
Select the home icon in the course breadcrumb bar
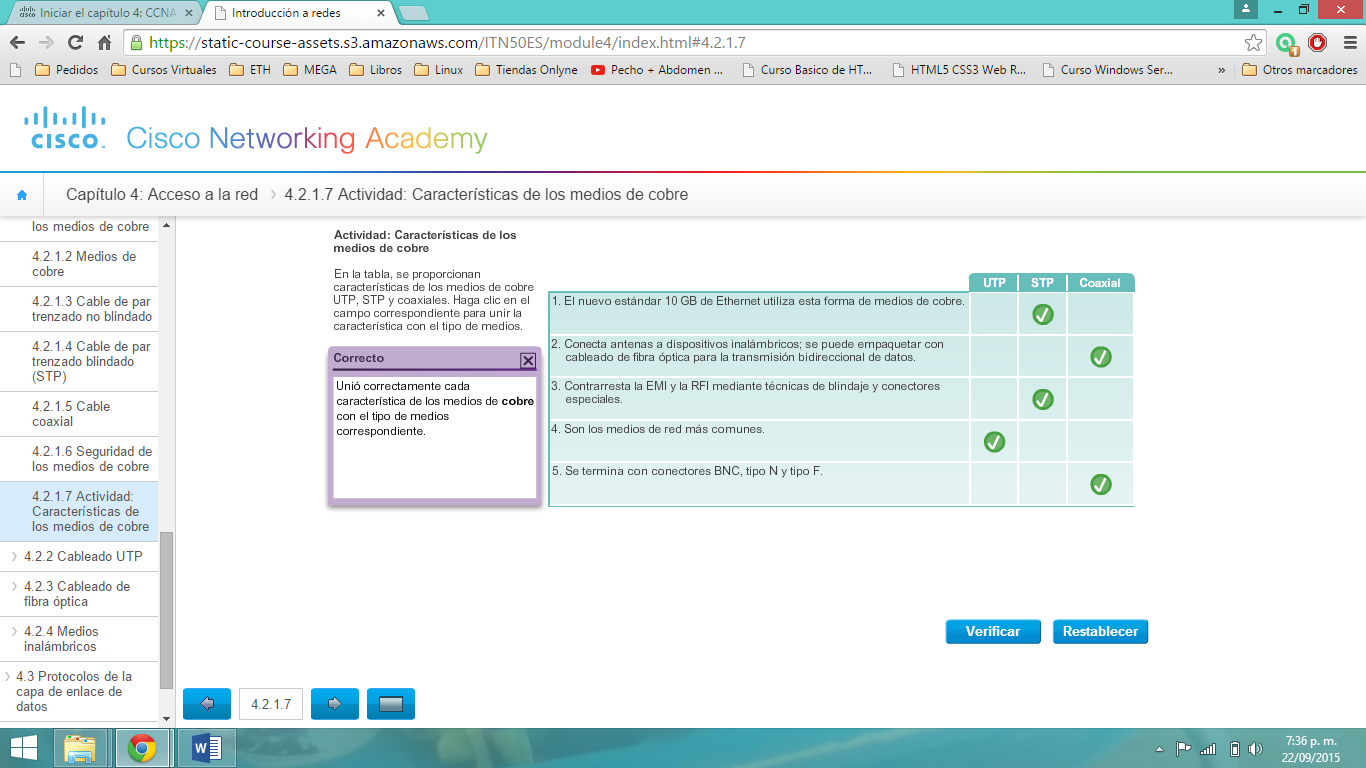(22, 194)
